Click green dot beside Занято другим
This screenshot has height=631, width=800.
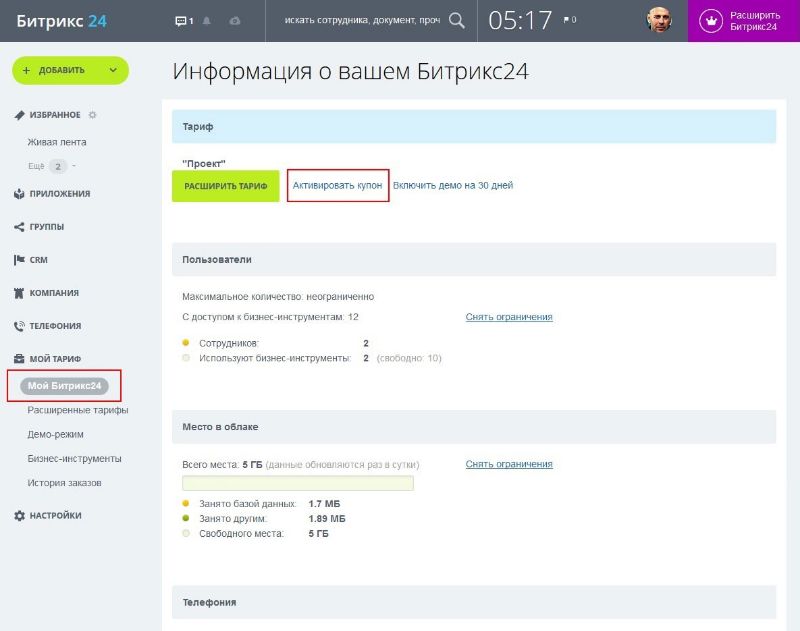tap(186, 518)
